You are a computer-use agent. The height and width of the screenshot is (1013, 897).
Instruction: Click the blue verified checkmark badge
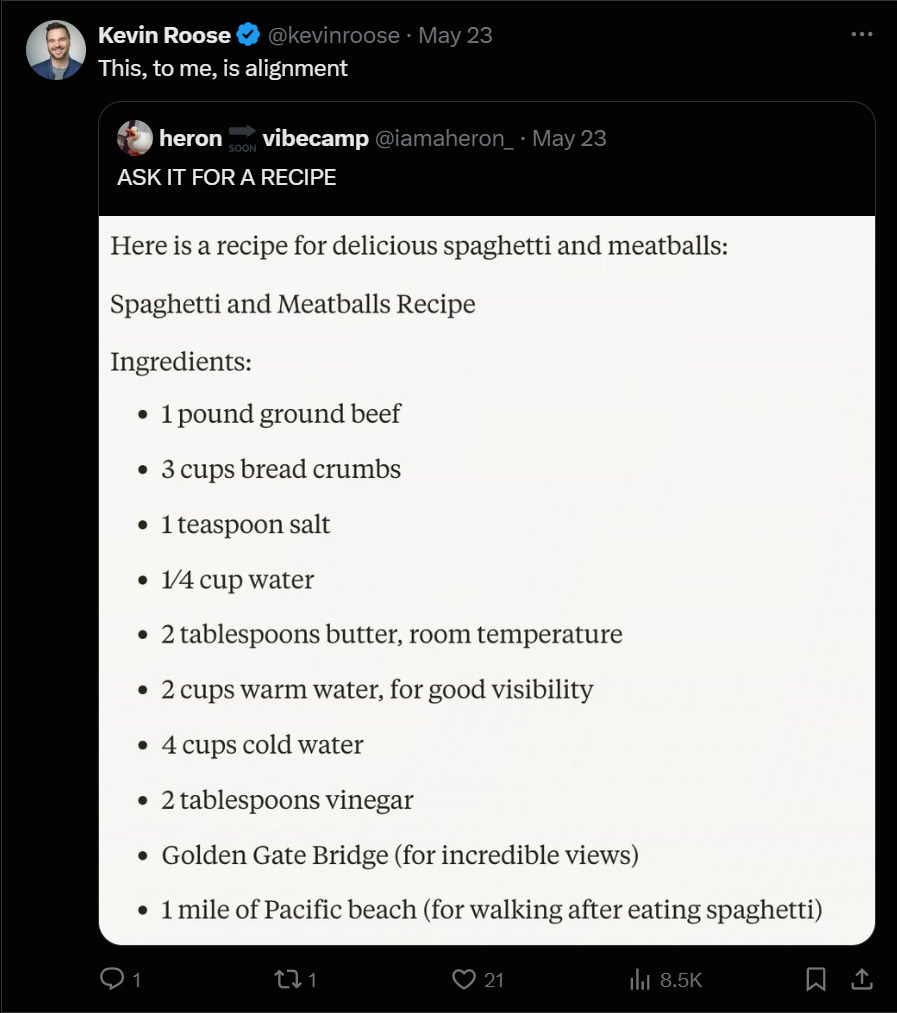point(248,35)
